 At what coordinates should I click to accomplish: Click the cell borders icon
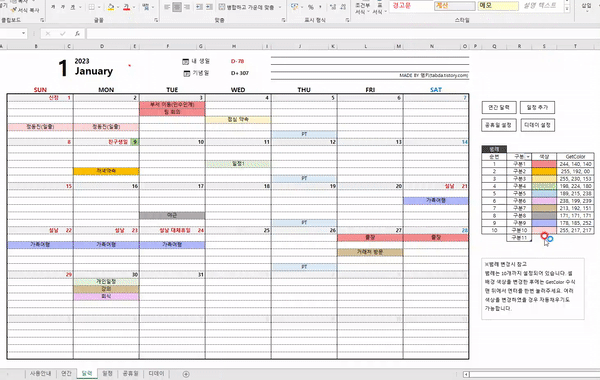coord(92,7)
